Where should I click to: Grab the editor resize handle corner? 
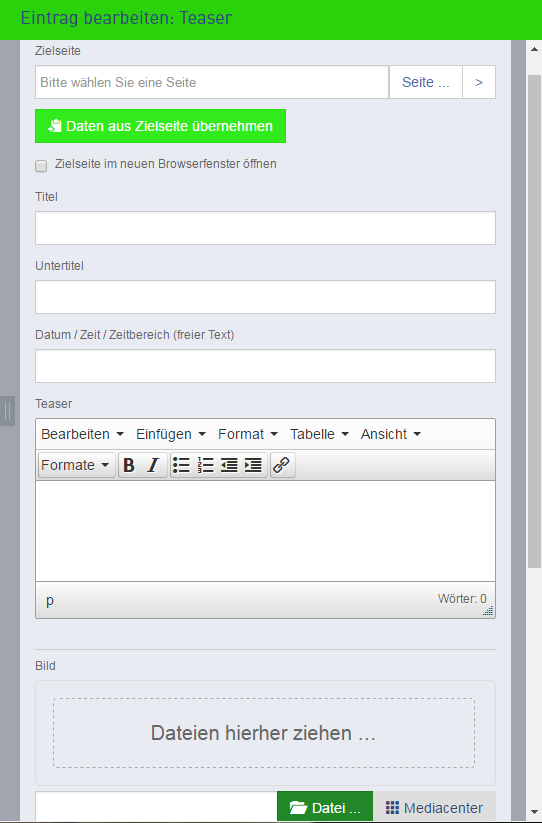pos(488,610)
